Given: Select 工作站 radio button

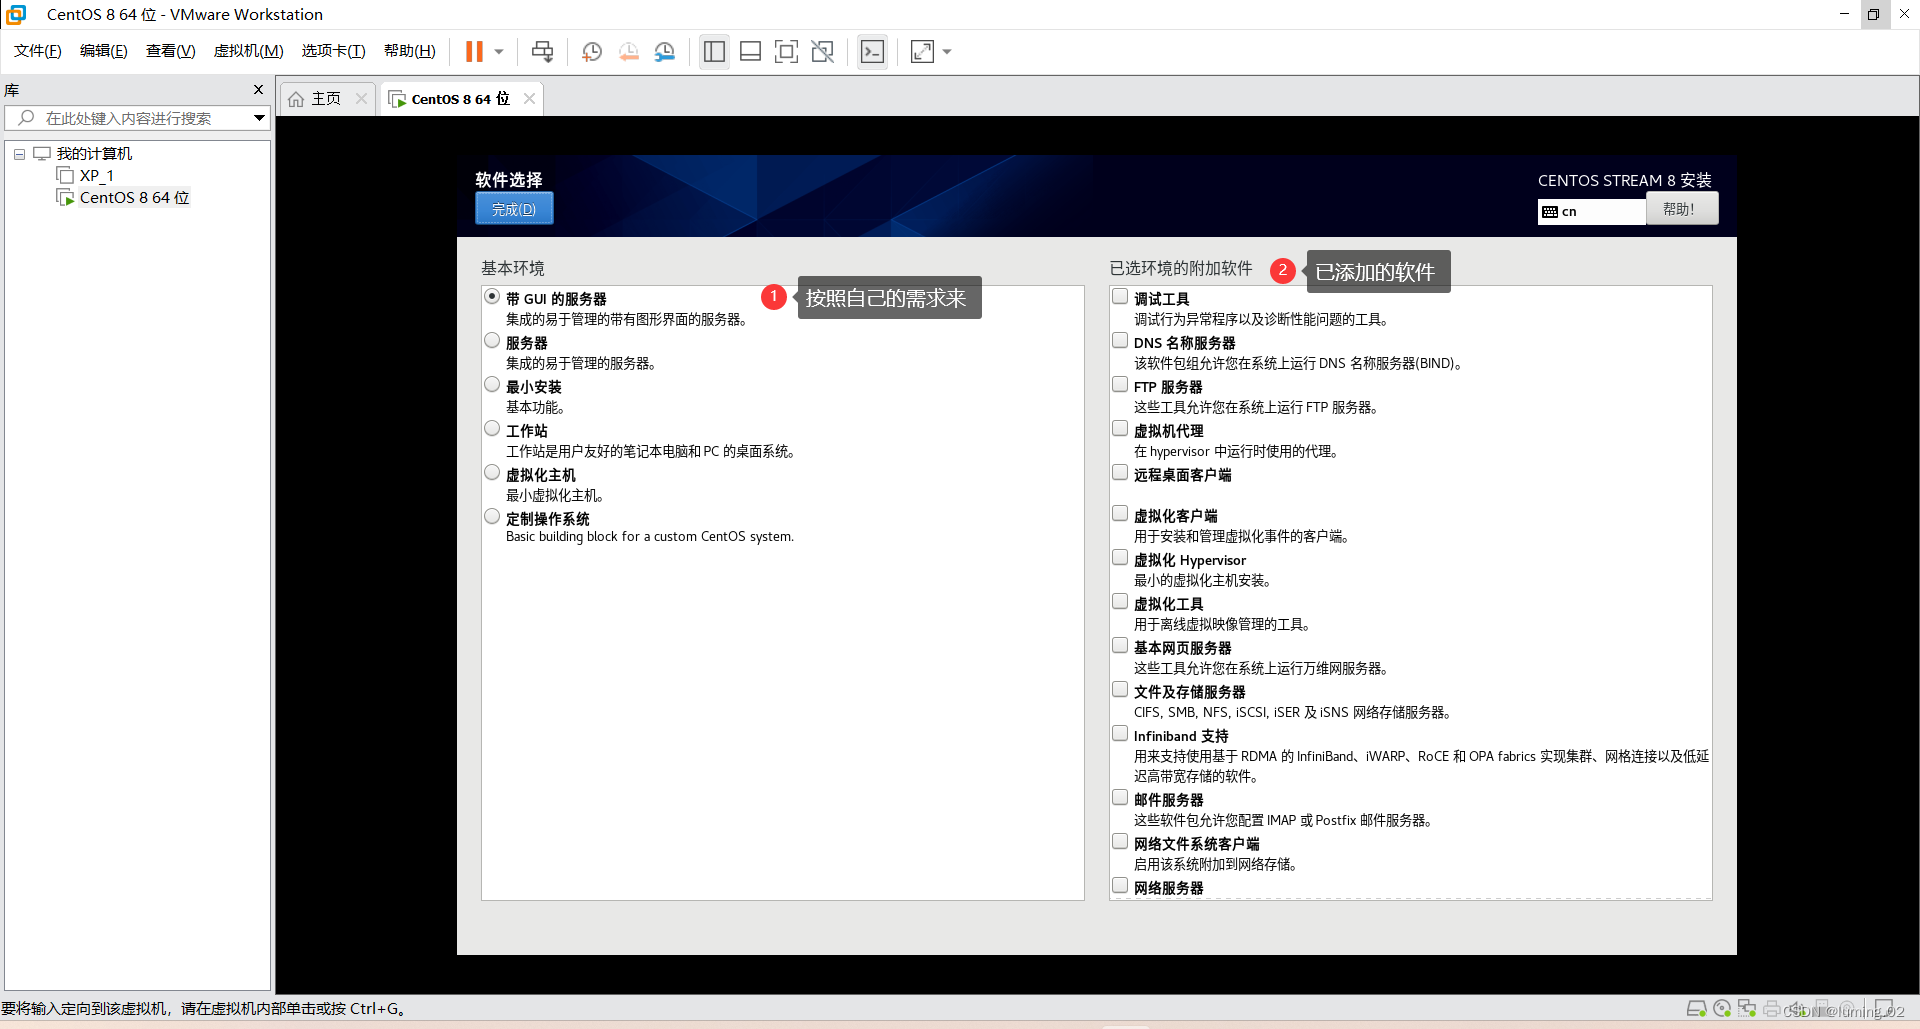Looking at the screenshot, I should [x=492, y=428].
